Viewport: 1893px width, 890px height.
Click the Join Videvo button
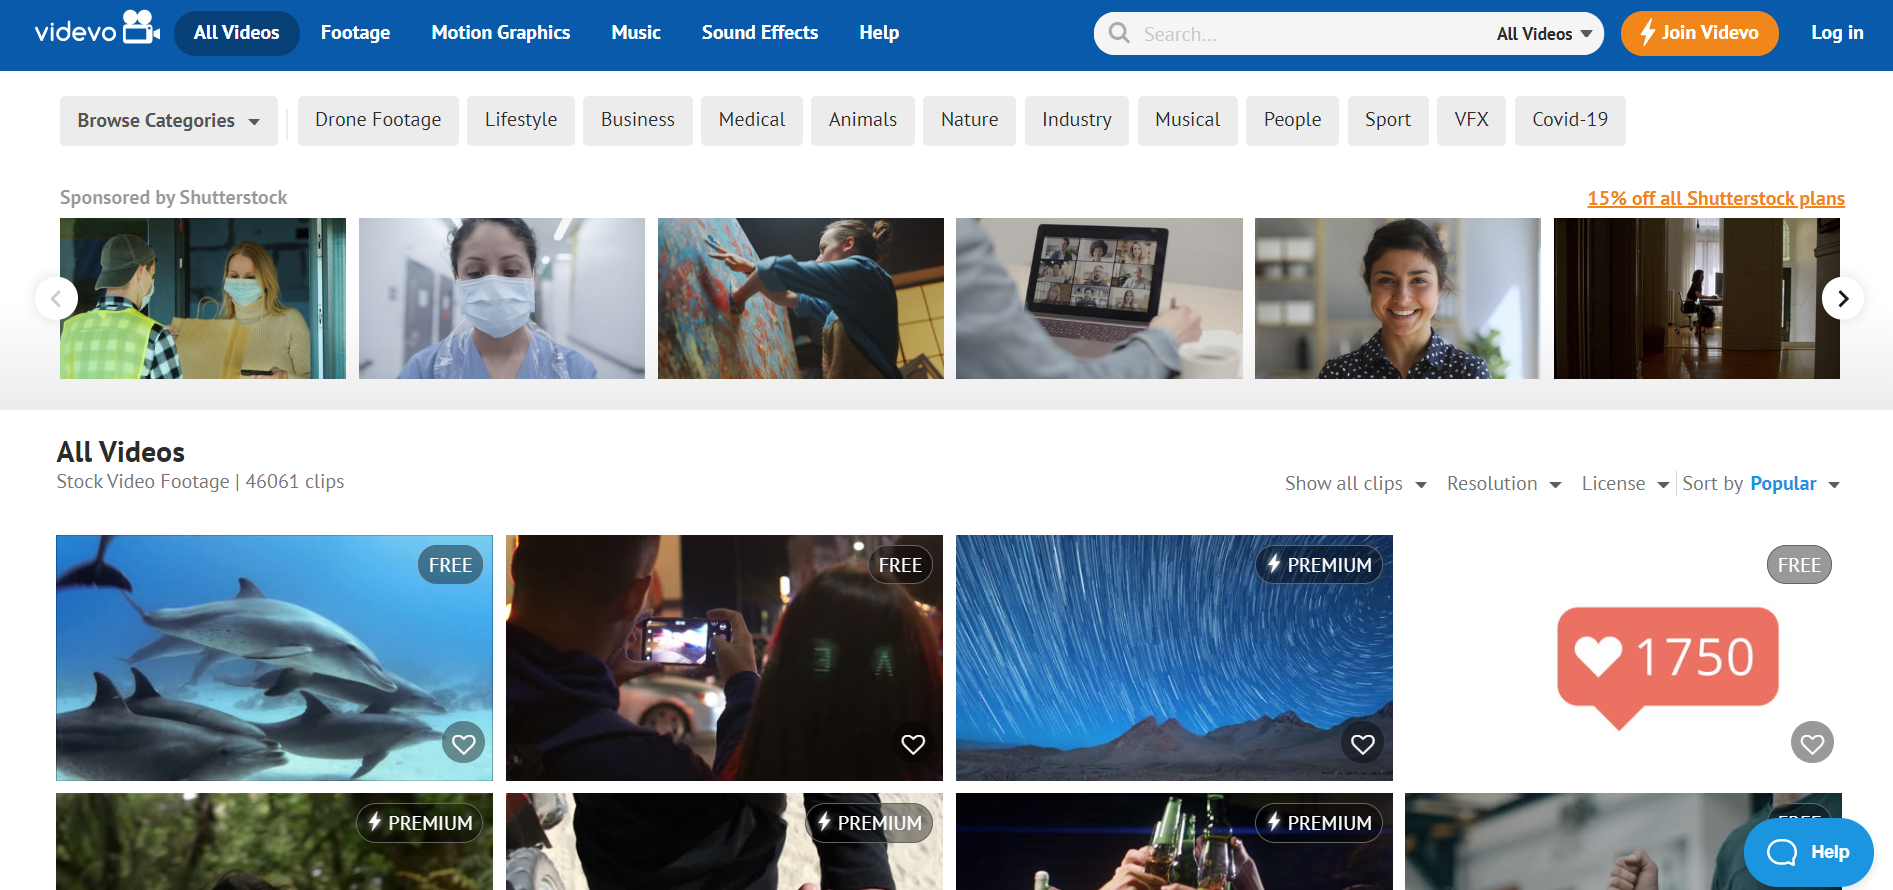1699,33
